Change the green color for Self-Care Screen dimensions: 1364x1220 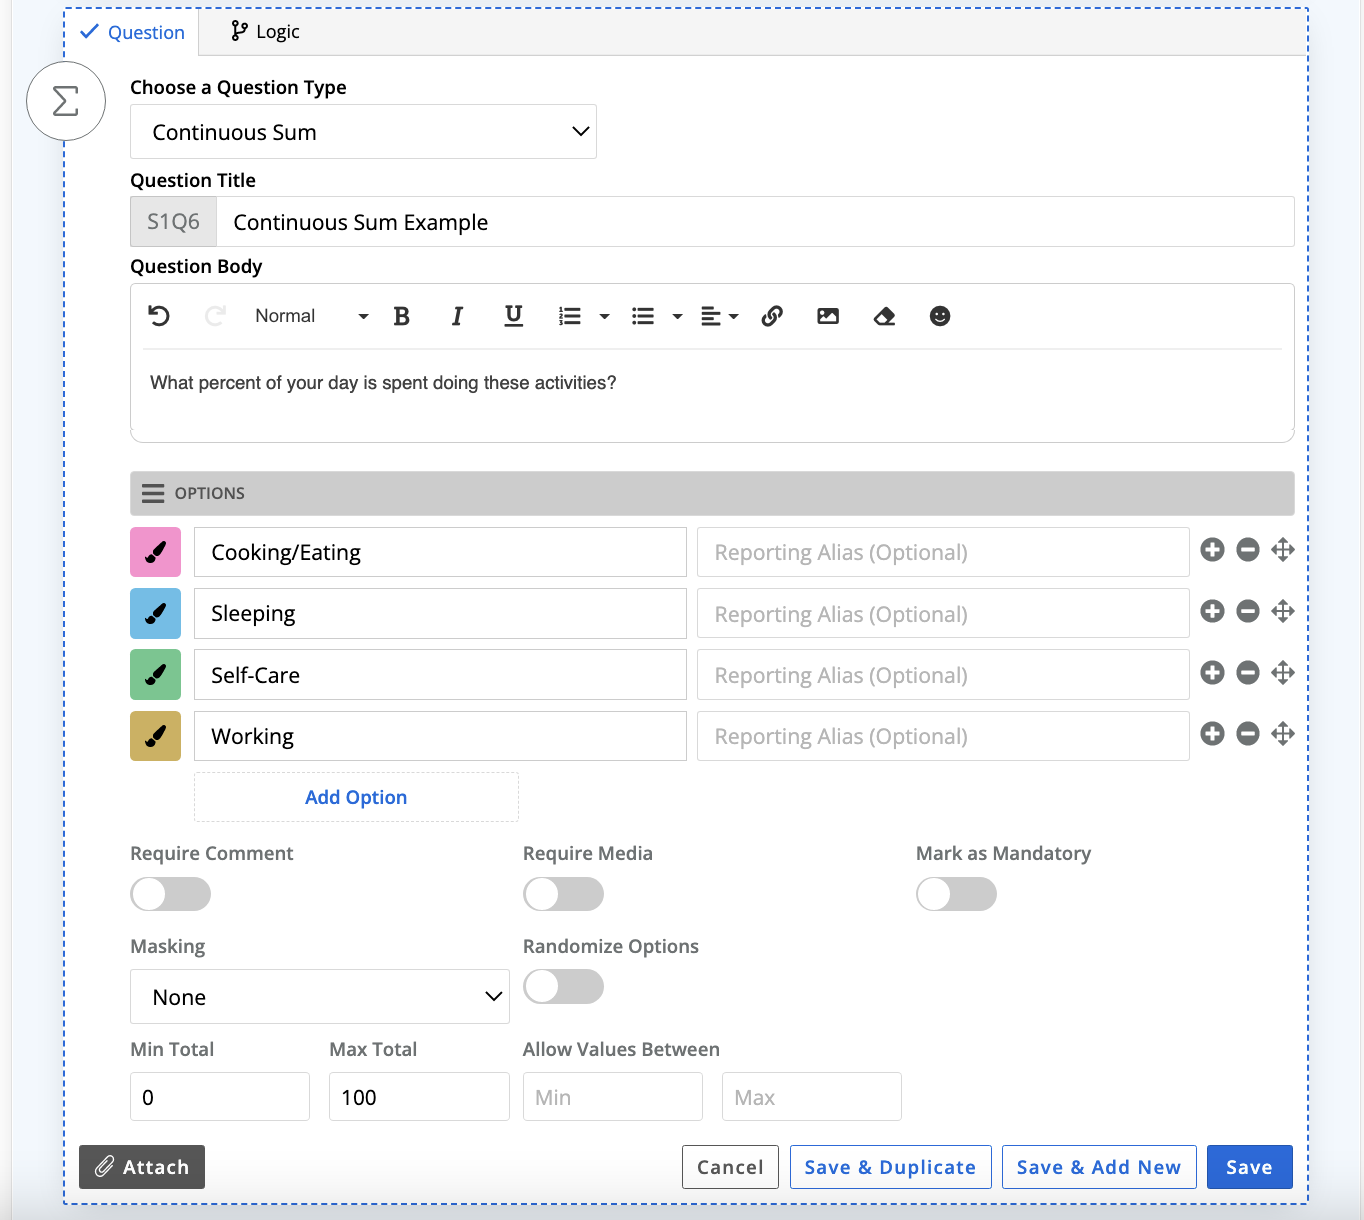156,675
